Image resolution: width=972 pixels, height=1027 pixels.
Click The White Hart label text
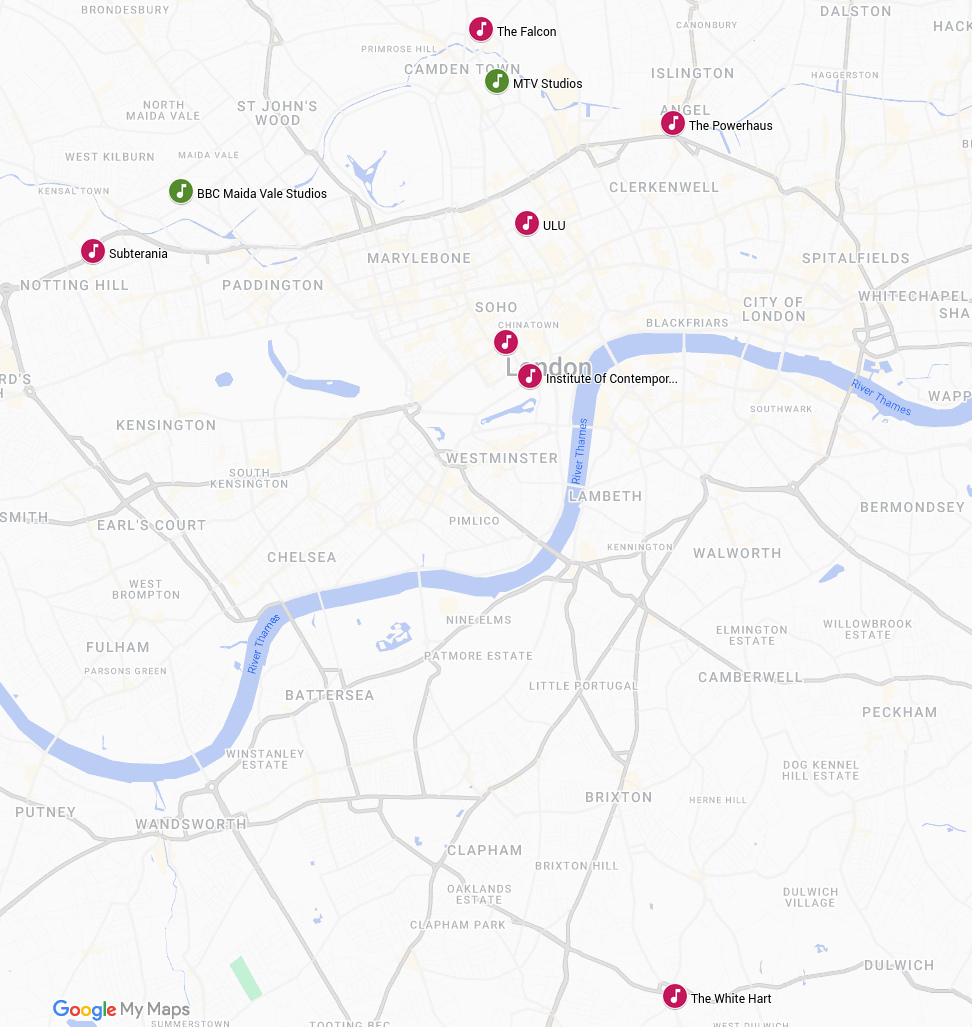tap(731, 999)
